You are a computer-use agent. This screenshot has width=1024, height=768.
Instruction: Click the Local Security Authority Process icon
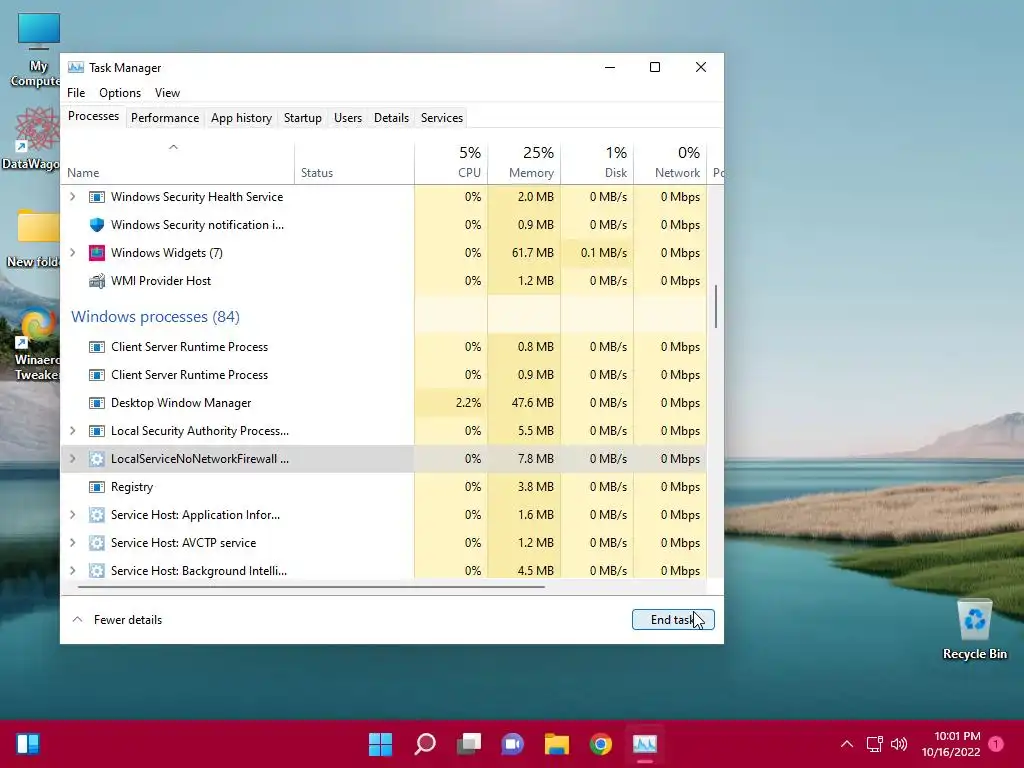(97, 431)
